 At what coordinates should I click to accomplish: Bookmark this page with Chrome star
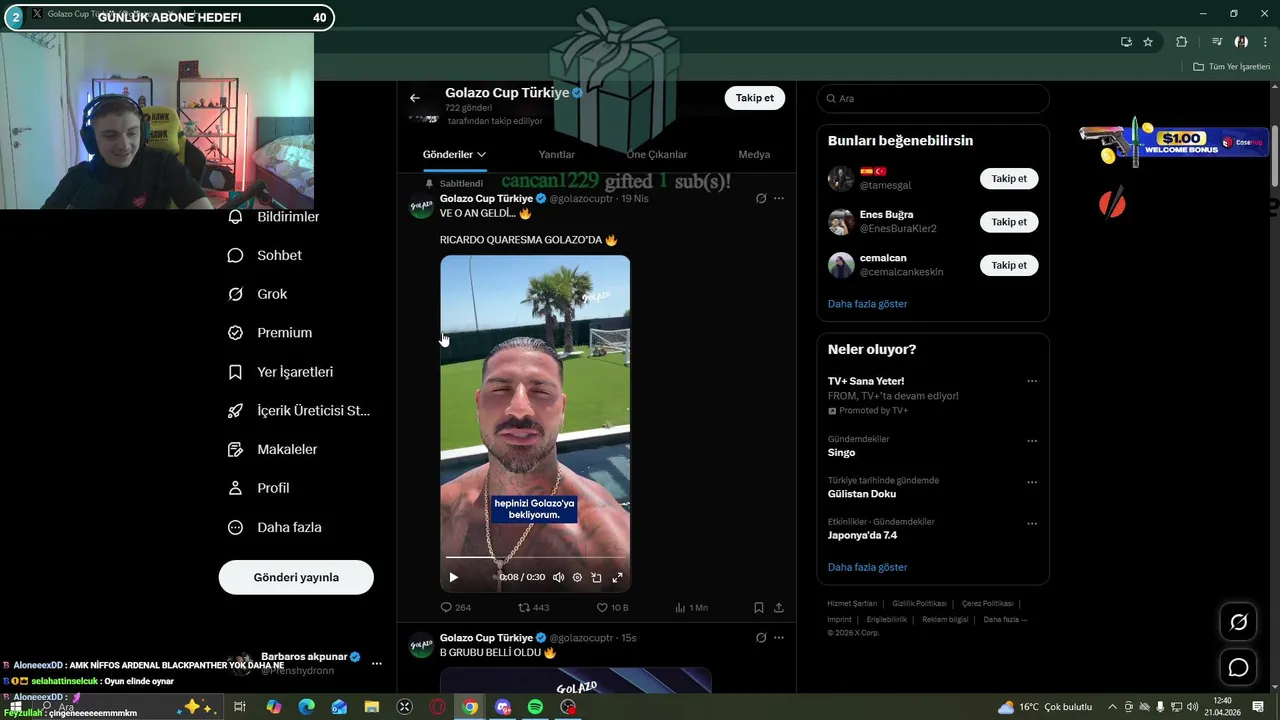pos(1148,42)
